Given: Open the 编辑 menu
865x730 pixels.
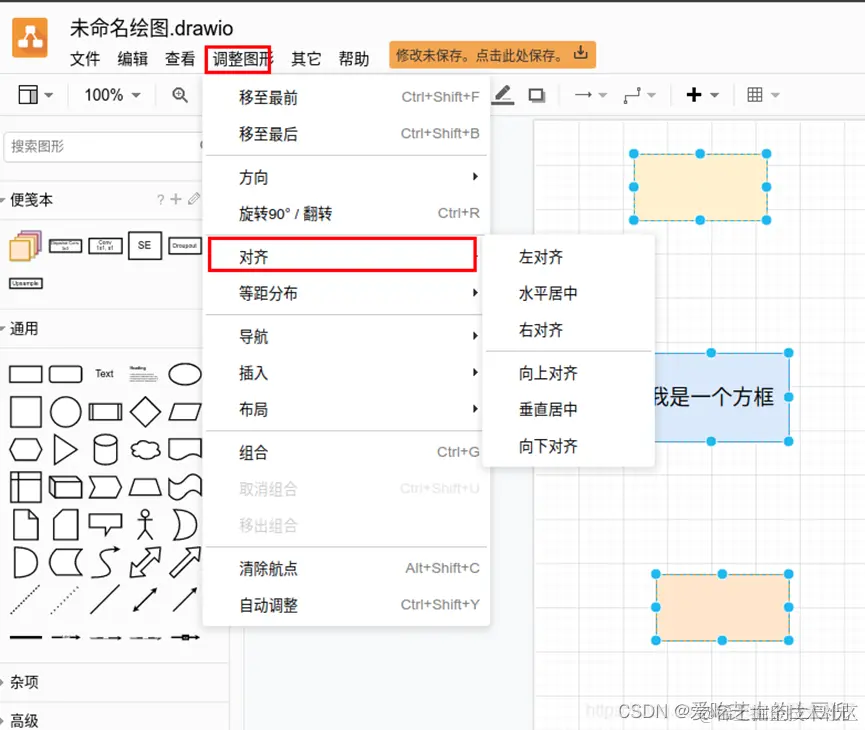Looking at the screenshot, I should 132,58.
